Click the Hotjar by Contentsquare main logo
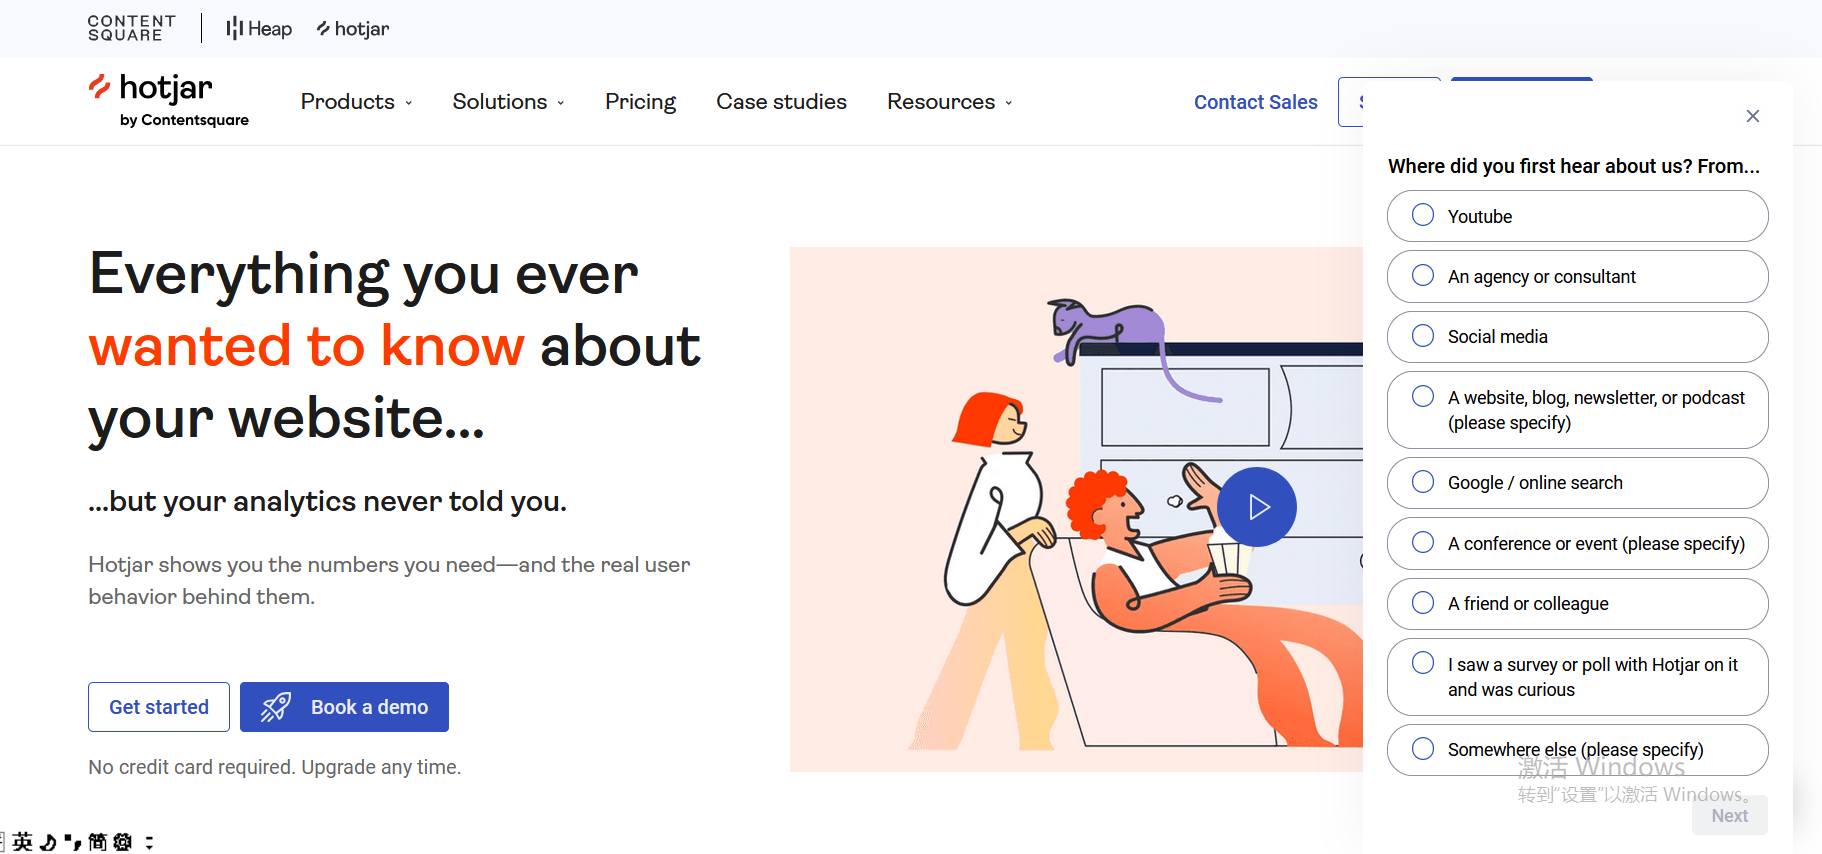1822x854 pixels. point(168,101)
